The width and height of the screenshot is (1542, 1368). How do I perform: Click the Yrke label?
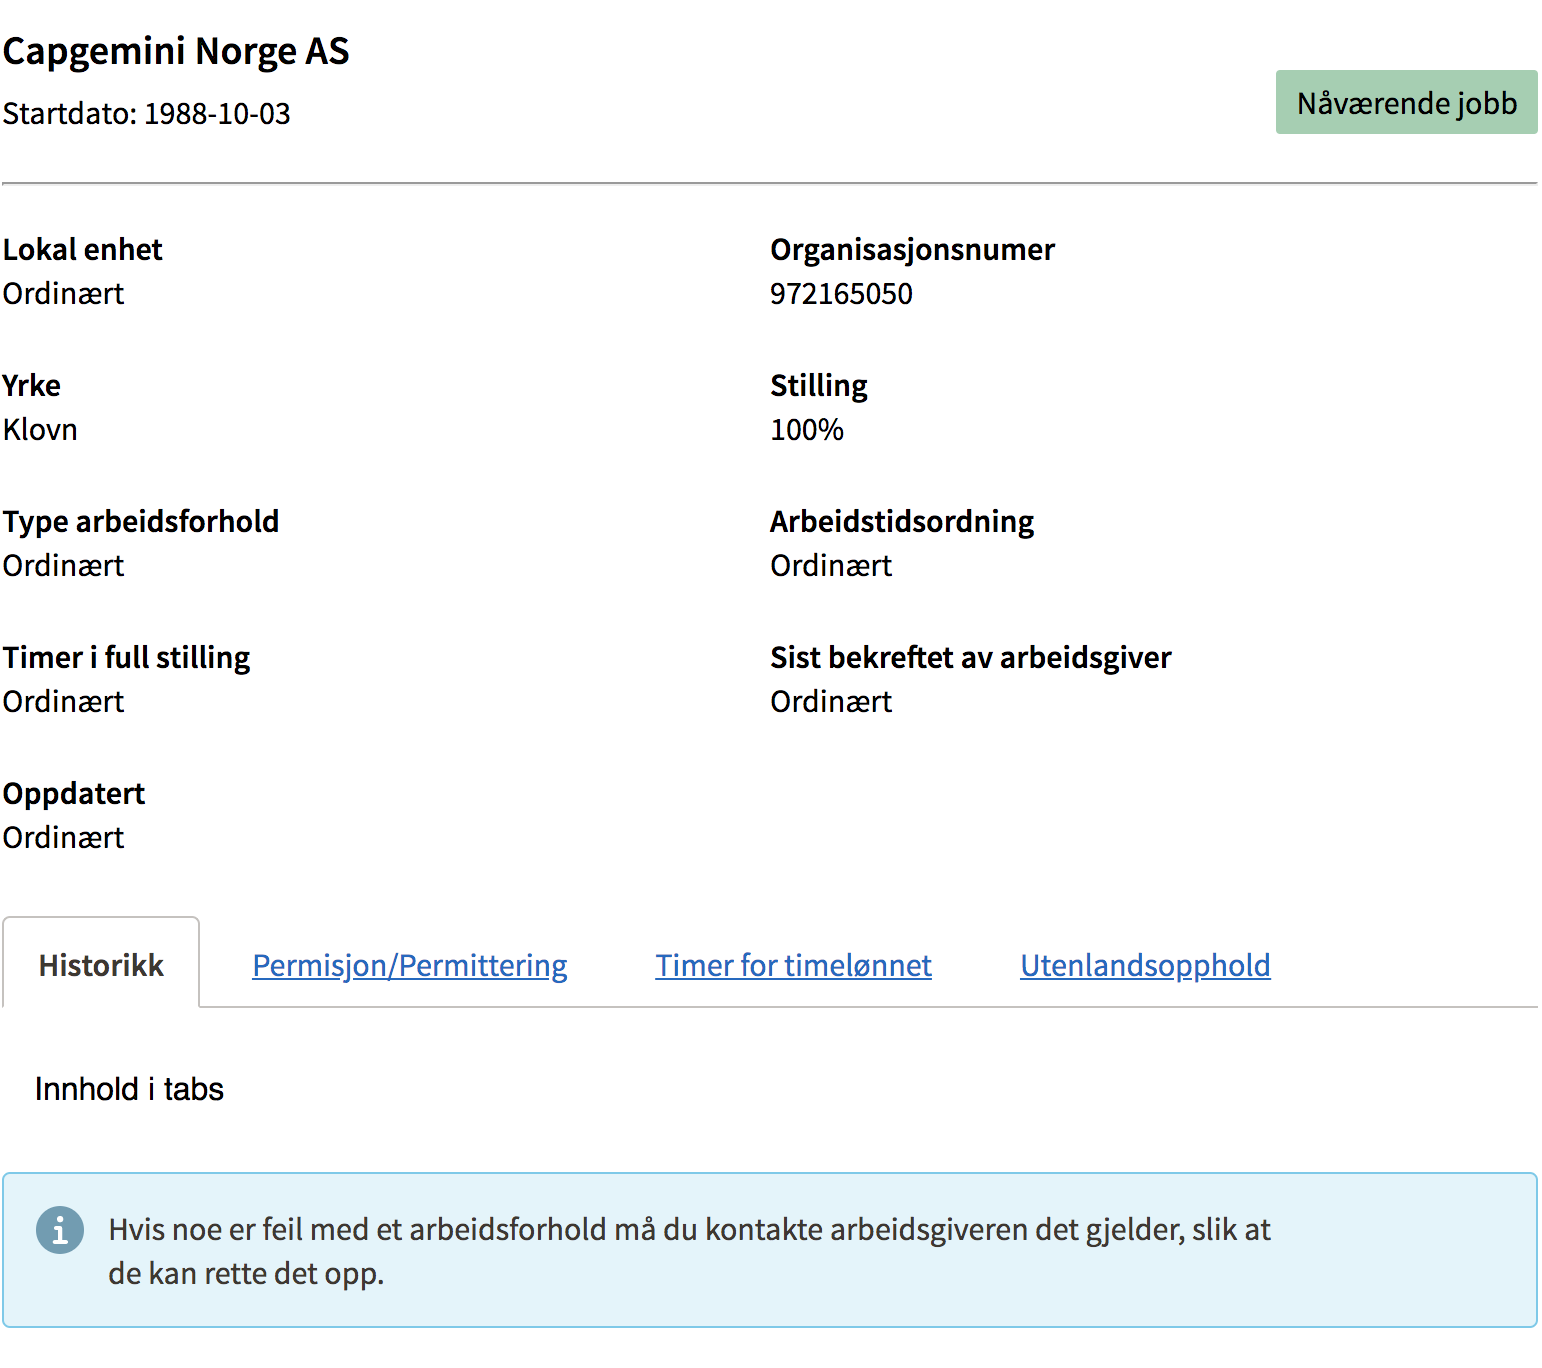pos(31,386)
